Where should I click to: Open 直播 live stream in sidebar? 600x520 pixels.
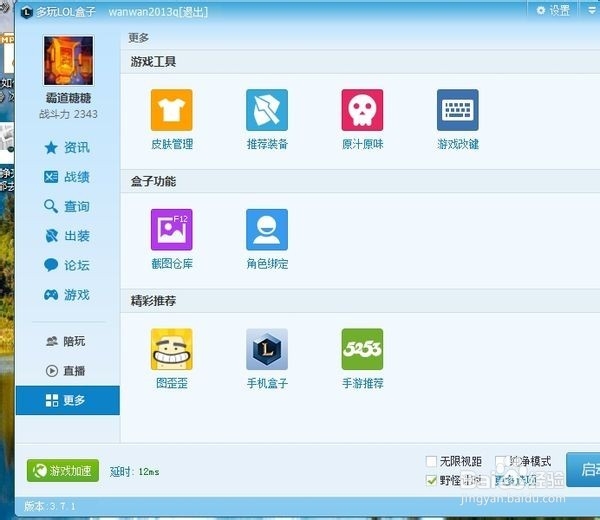click(x=65, y=371)
